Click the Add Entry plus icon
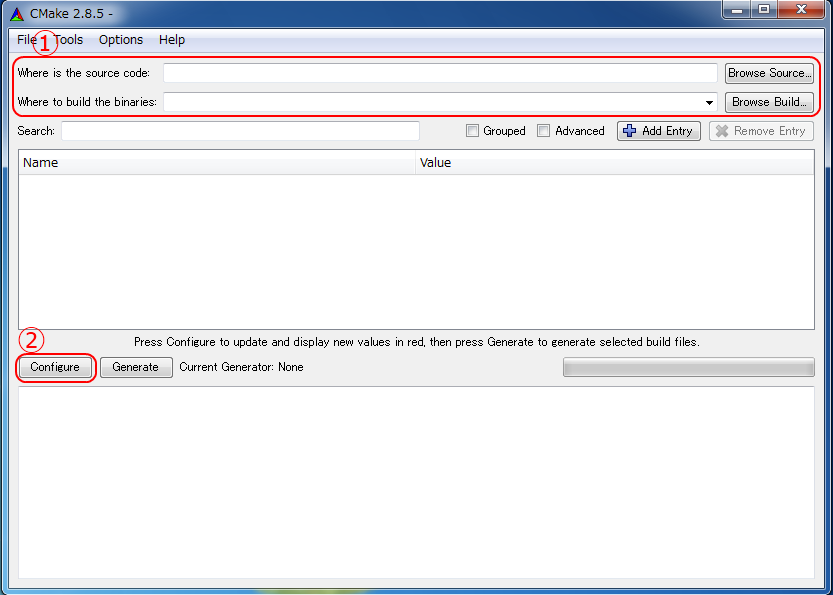The height and width of the screenshot is (595, 833). [631, 130]
